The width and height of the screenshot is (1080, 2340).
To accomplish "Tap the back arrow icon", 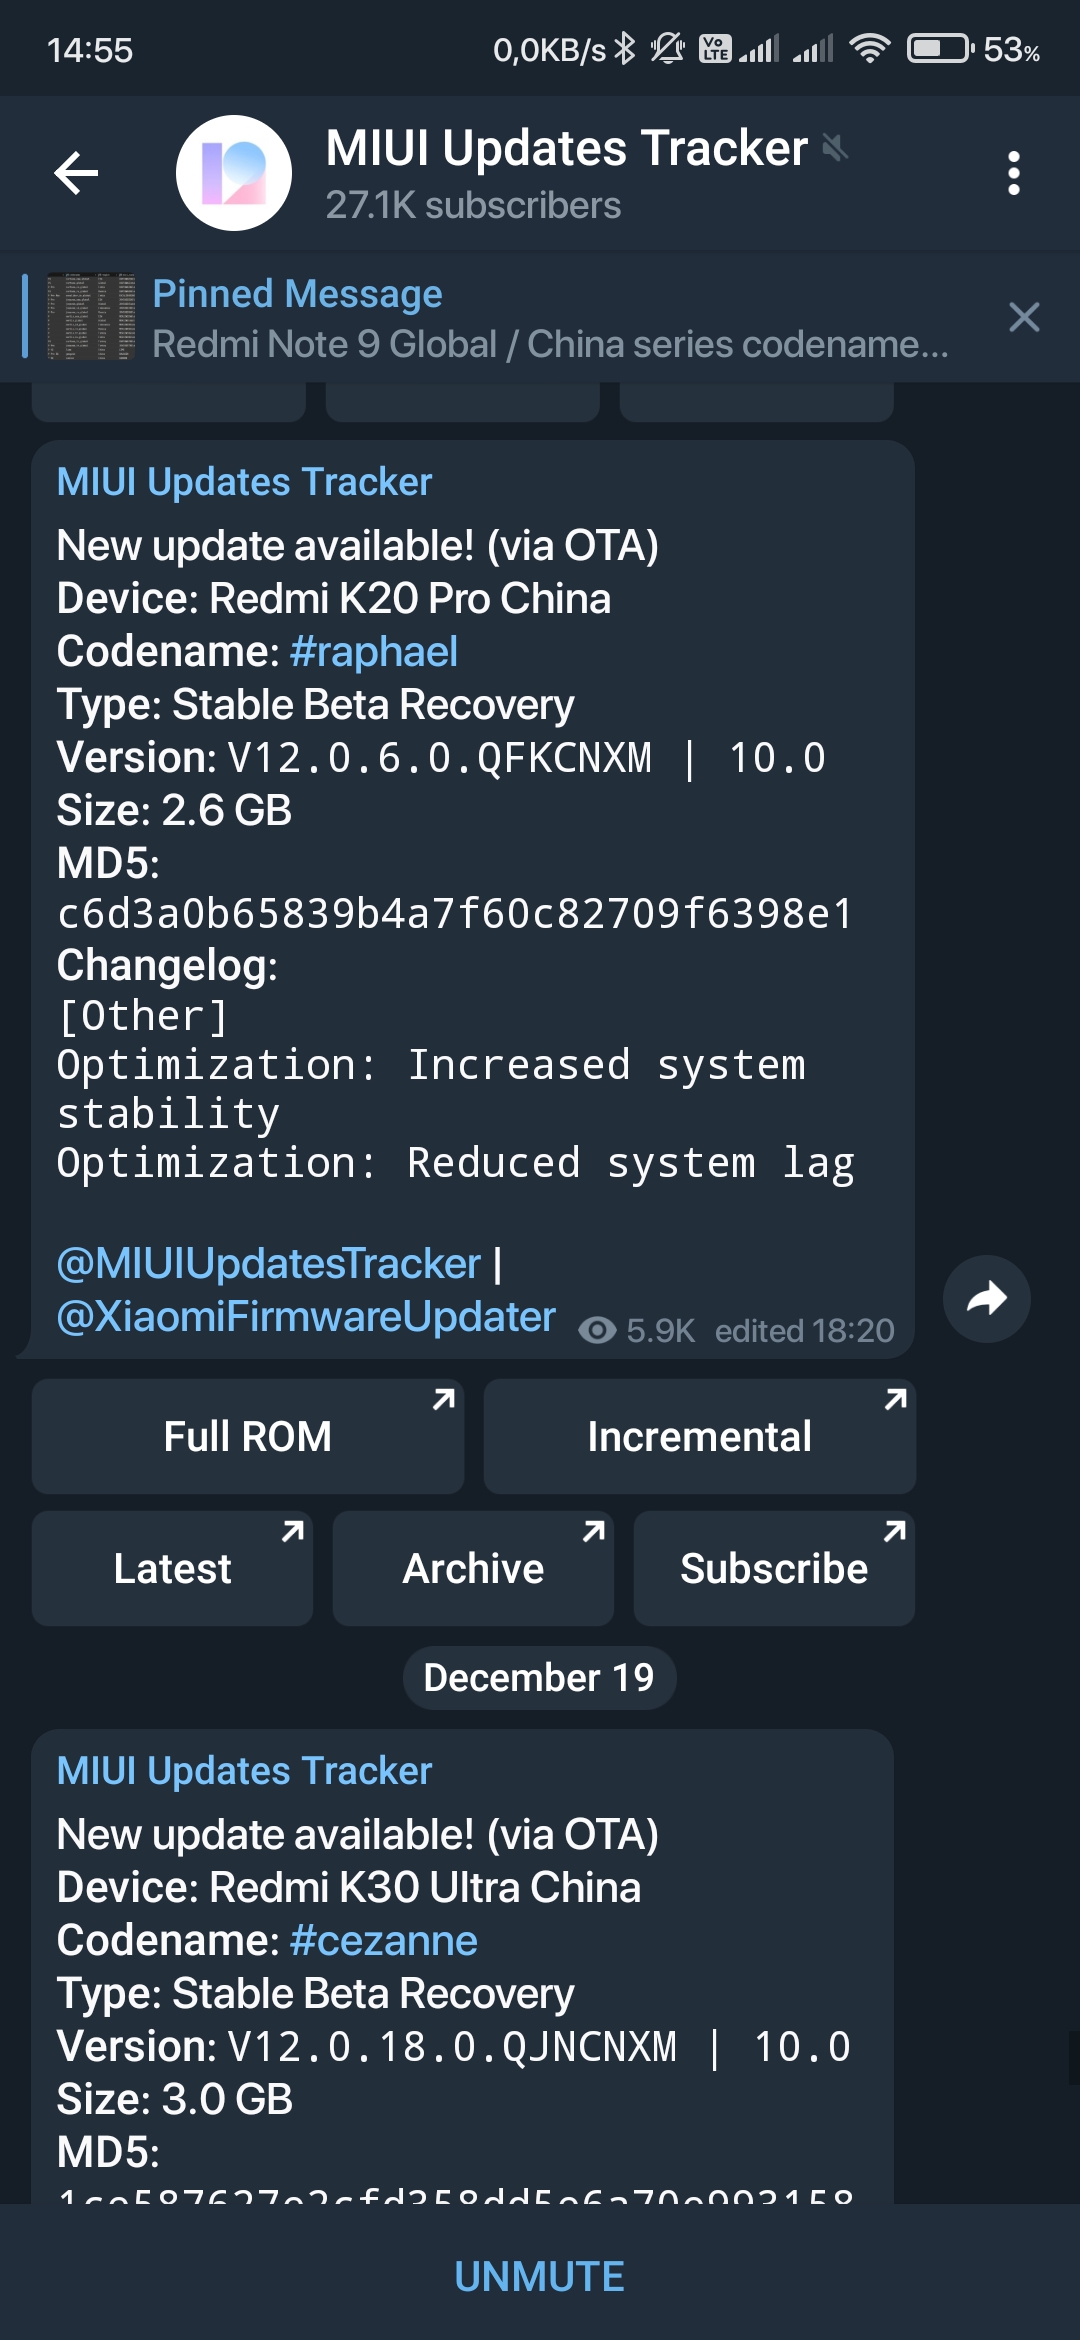I will click(x=76, y=173).
